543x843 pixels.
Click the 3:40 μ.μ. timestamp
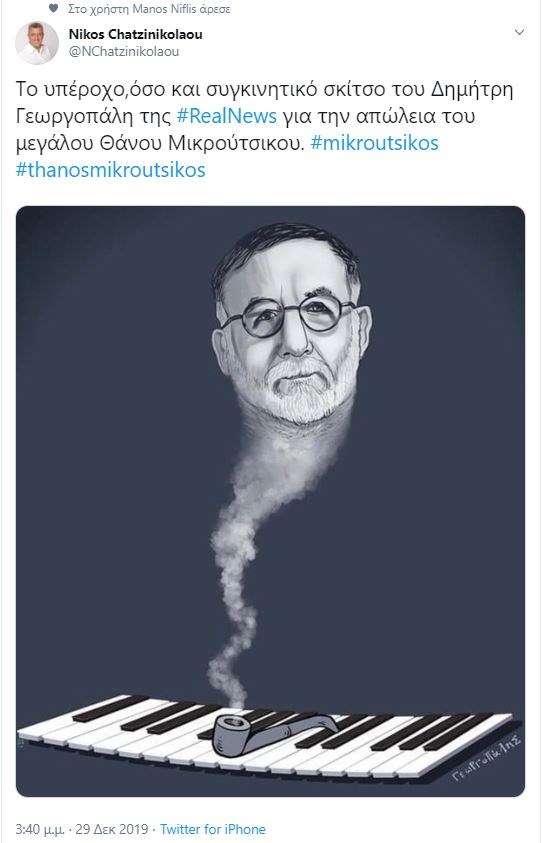(x=40, y=829)
